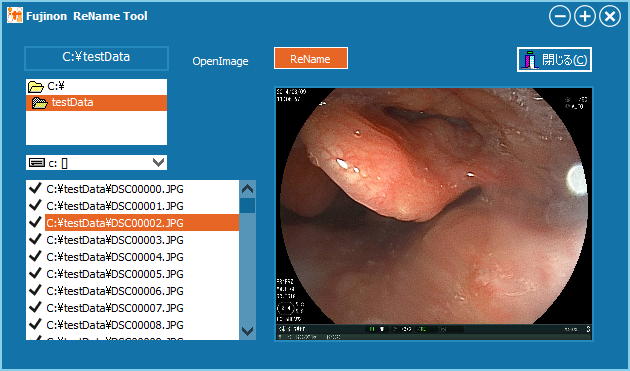Click the OpenImage label

[220, 61]
